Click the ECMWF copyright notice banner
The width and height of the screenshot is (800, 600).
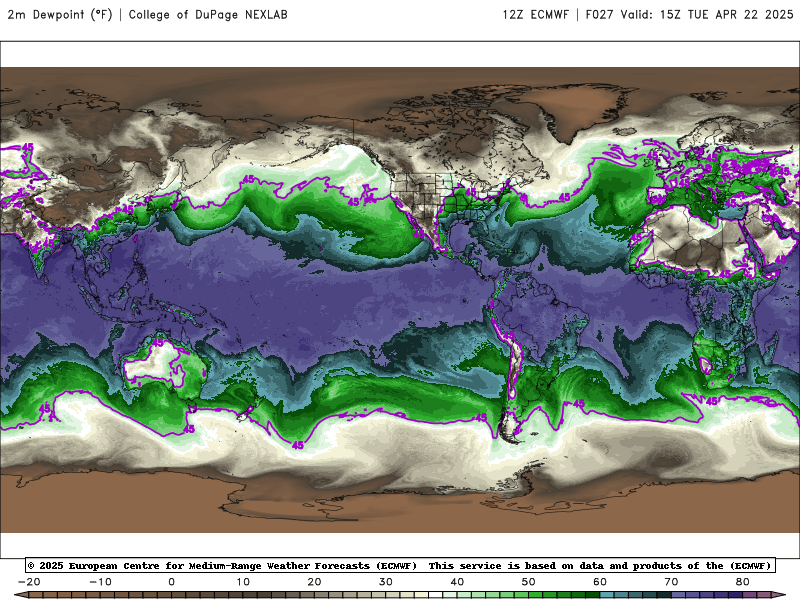(400, 565)
